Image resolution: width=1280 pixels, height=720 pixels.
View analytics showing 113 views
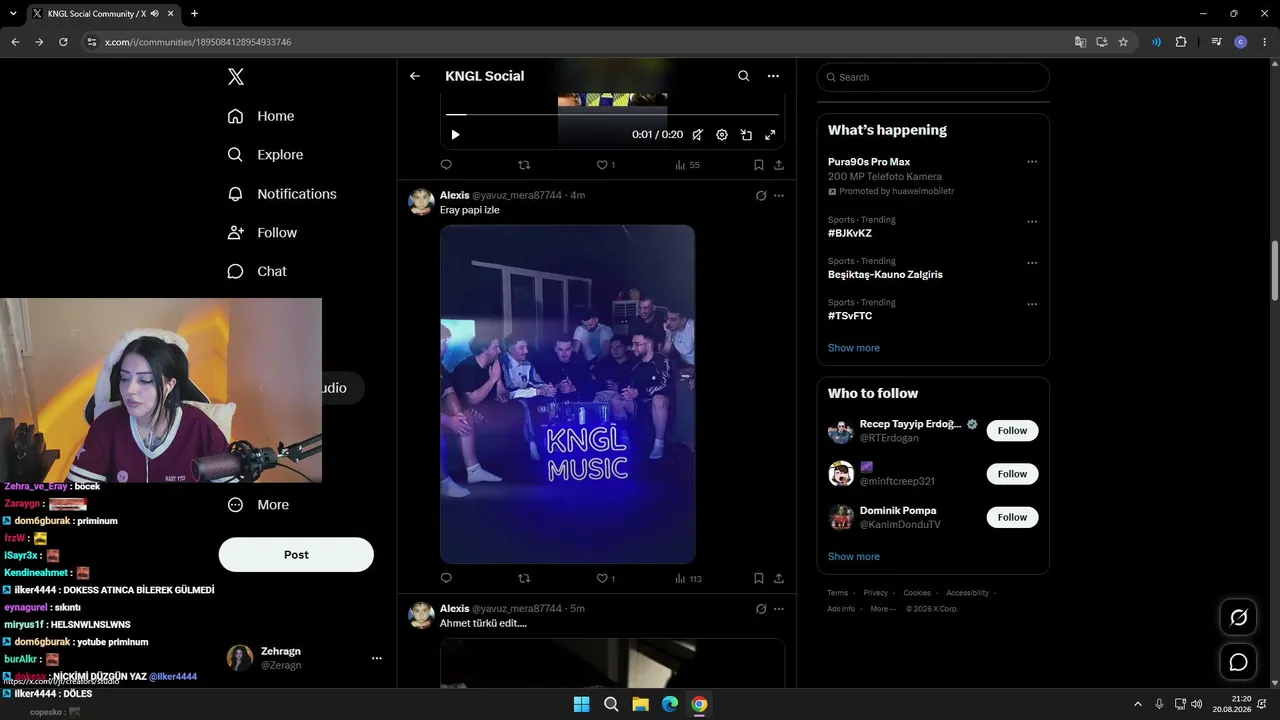pos(688,578)
